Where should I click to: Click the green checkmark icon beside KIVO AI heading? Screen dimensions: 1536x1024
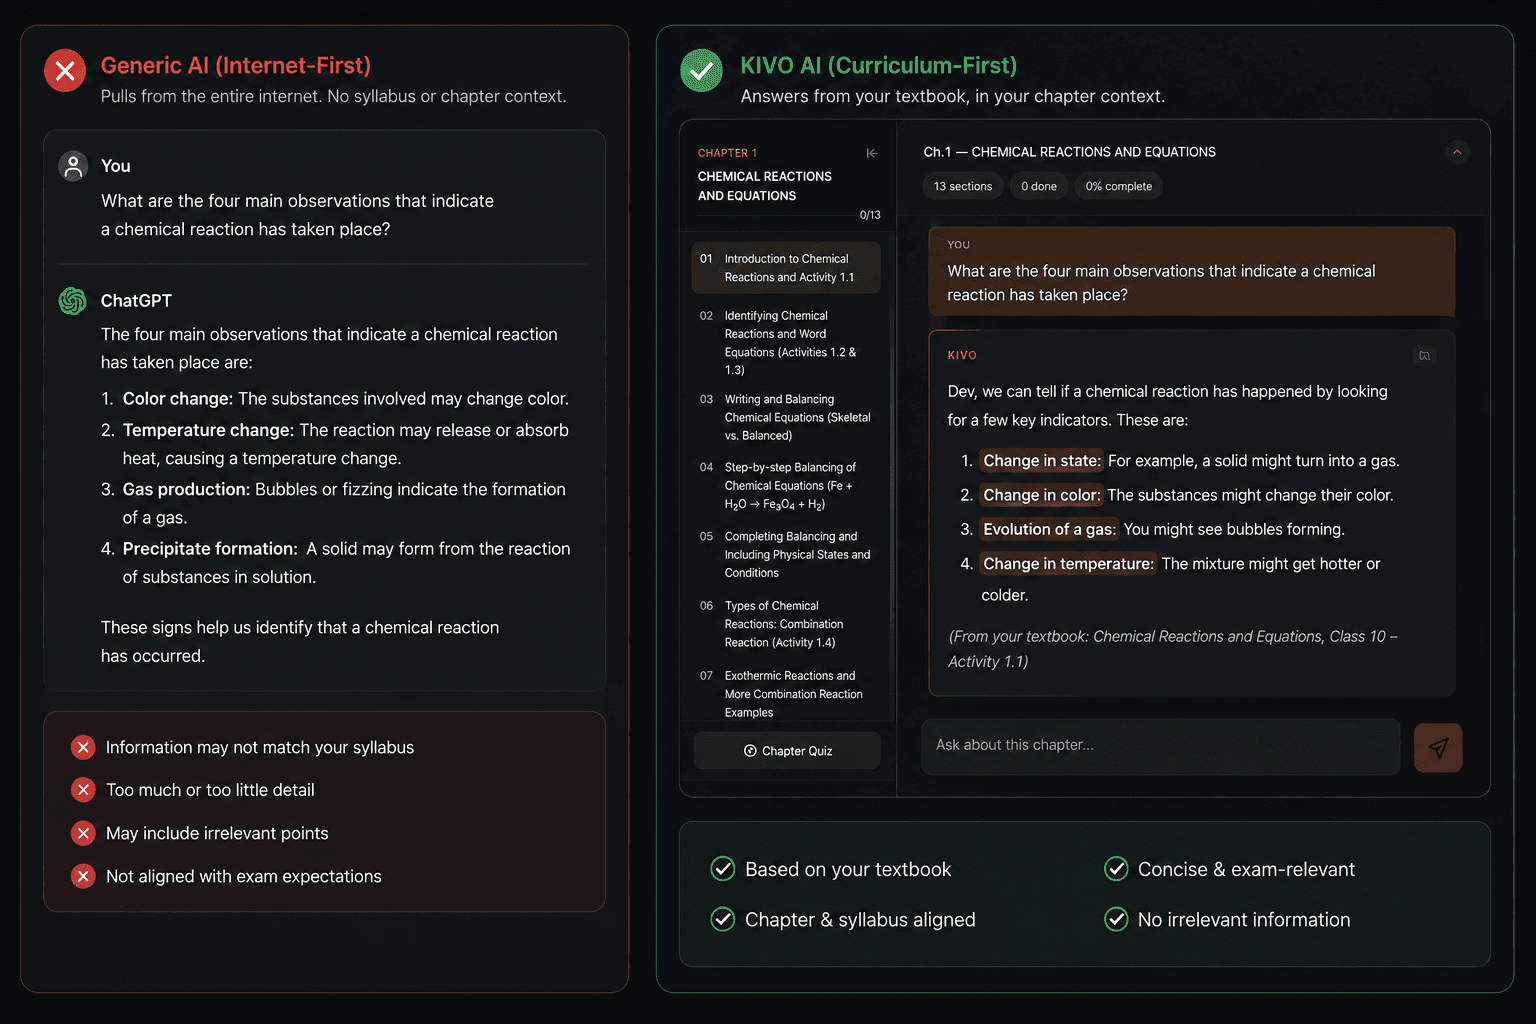[x=701, y=71]
